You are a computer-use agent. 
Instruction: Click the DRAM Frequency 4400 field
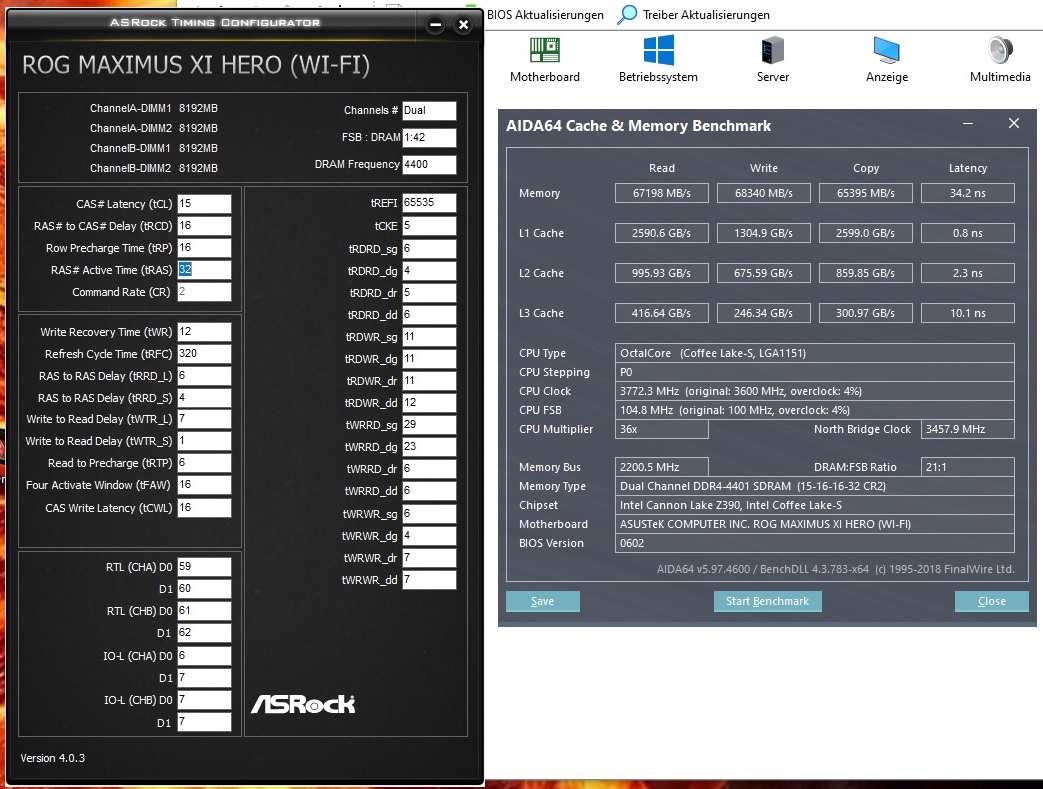click(x=429, y=164)
